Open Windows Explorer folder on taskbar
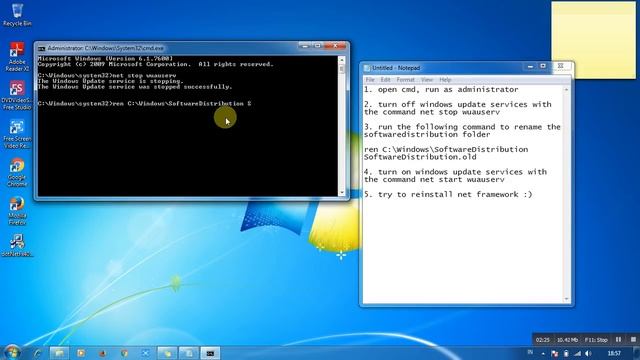Screen dimensions: 640x360 pyautogui.click(x=60, y=353)
